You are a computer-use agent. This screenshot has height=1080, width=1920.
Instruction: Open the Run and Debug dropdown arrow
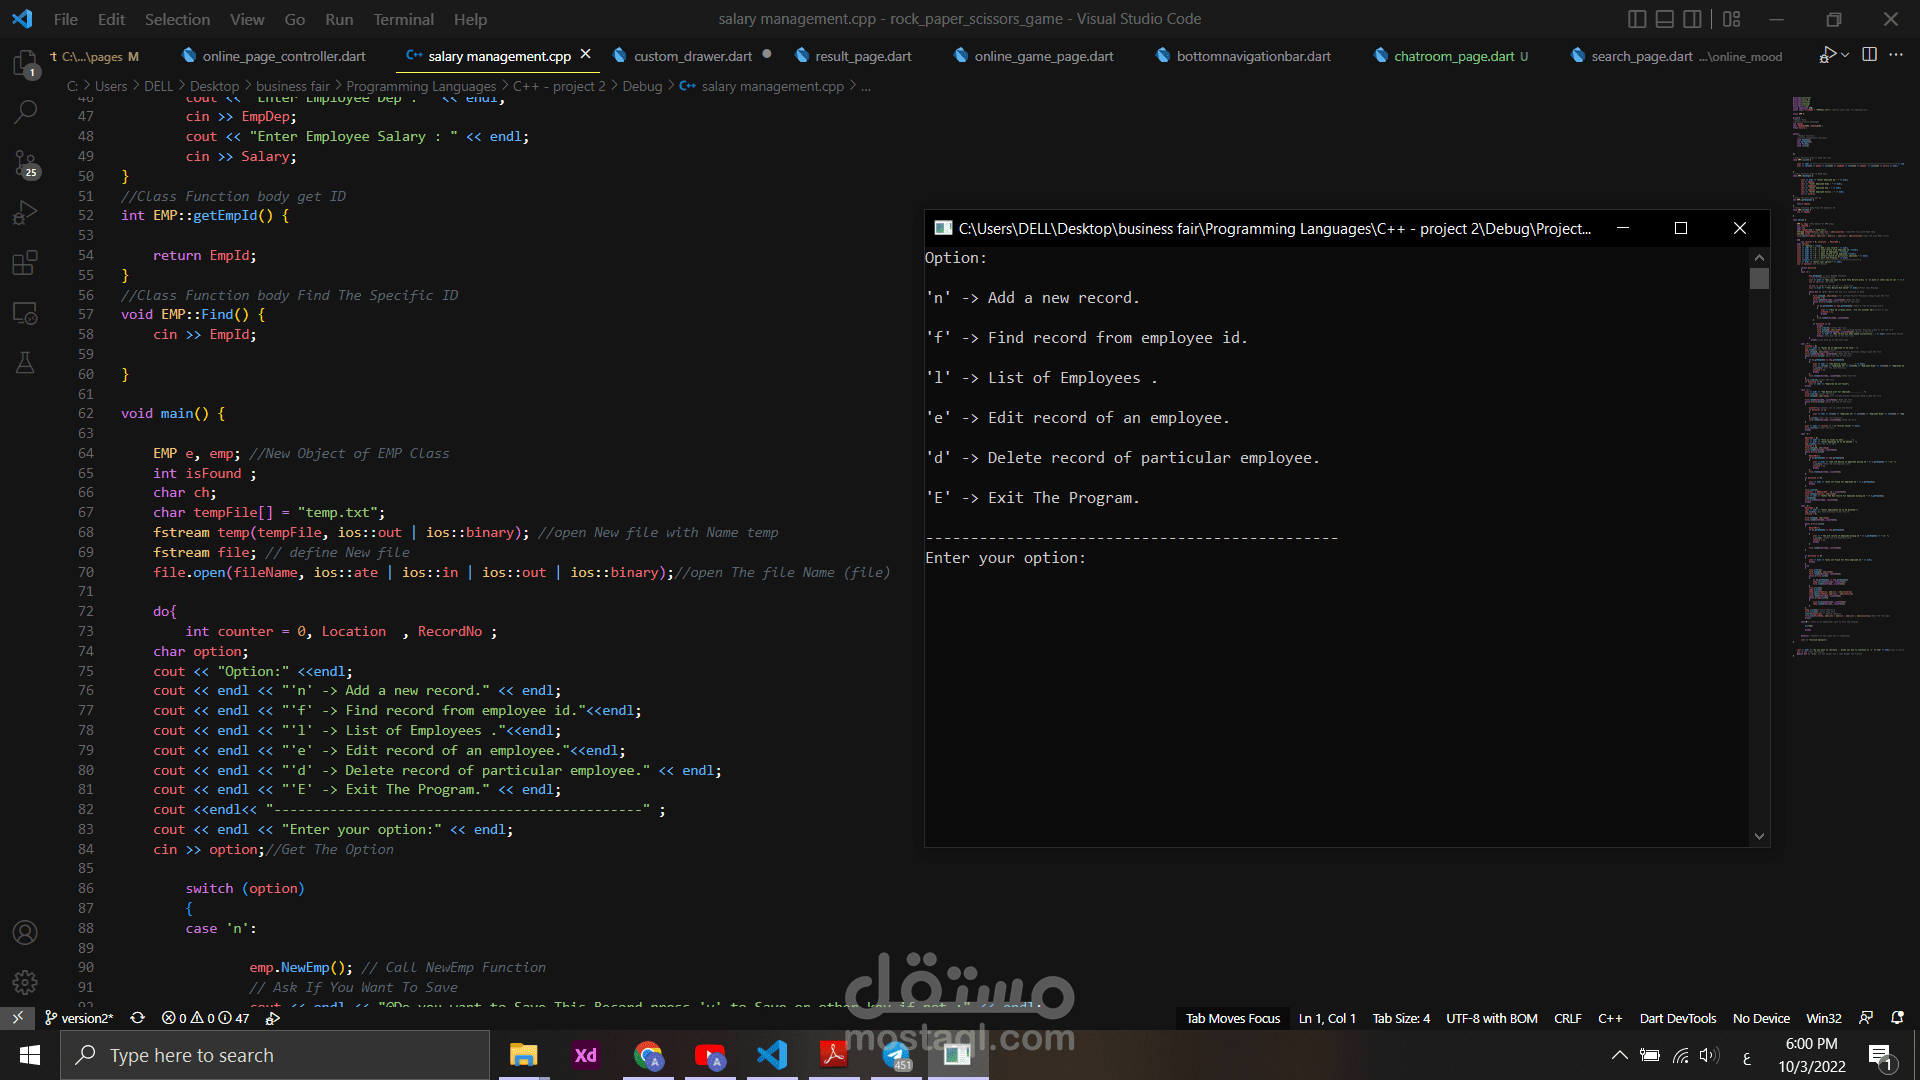1845,55
